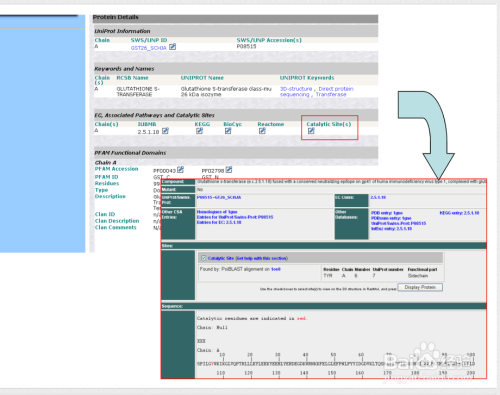500x395 pixels.
Task: Select the P08515 accession text
Action: (246, 46)
